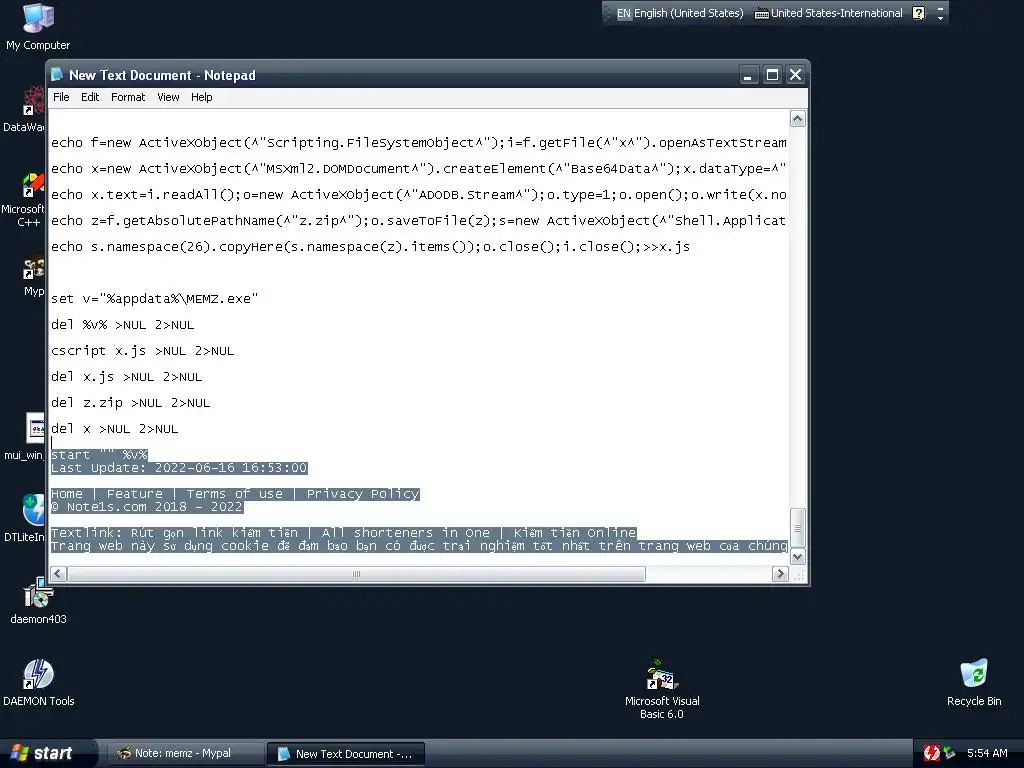
Task: Click the keyboard layout icon in language bar
Action: [761, 13]
